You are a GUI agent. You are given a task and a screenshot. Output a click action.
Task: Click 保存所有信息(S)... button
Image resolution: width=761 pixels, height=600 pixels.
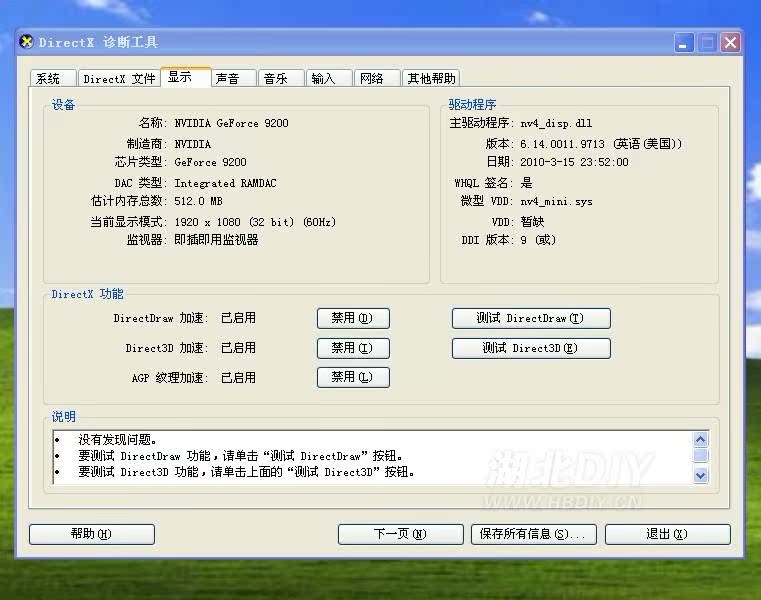pos(533,534)
